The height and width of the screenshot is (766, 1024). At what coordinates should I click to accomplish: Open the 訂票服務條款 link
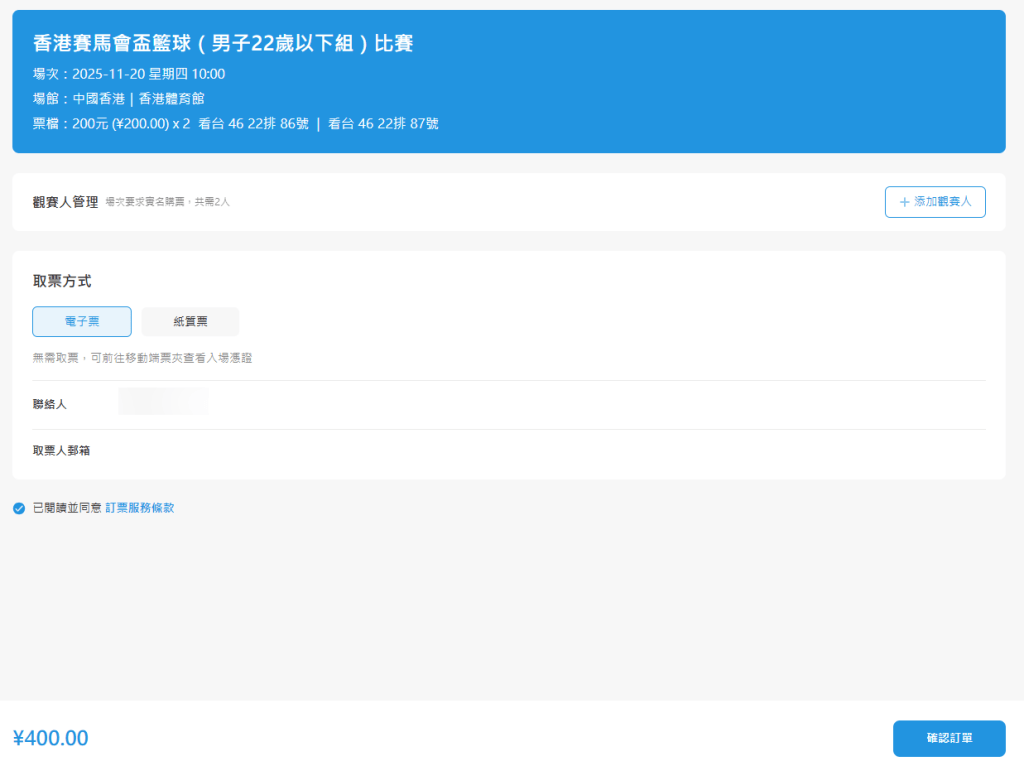tap(140, 507)
